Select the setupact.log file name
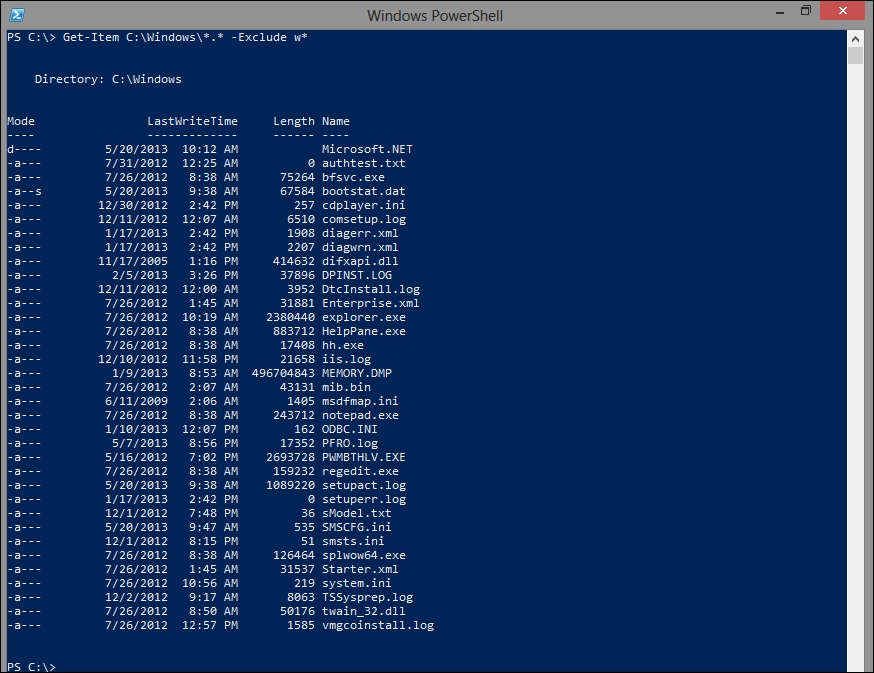The image size is (874, 673). [x=364, y=485]
